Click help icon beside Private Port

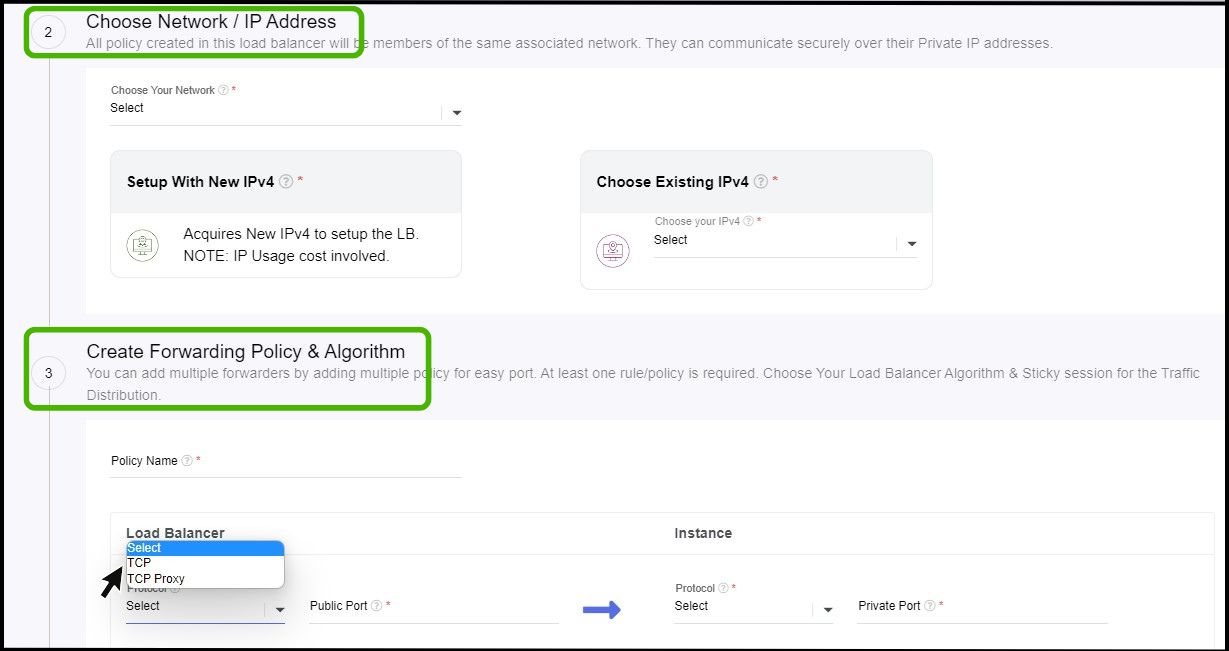coord(930,606)
